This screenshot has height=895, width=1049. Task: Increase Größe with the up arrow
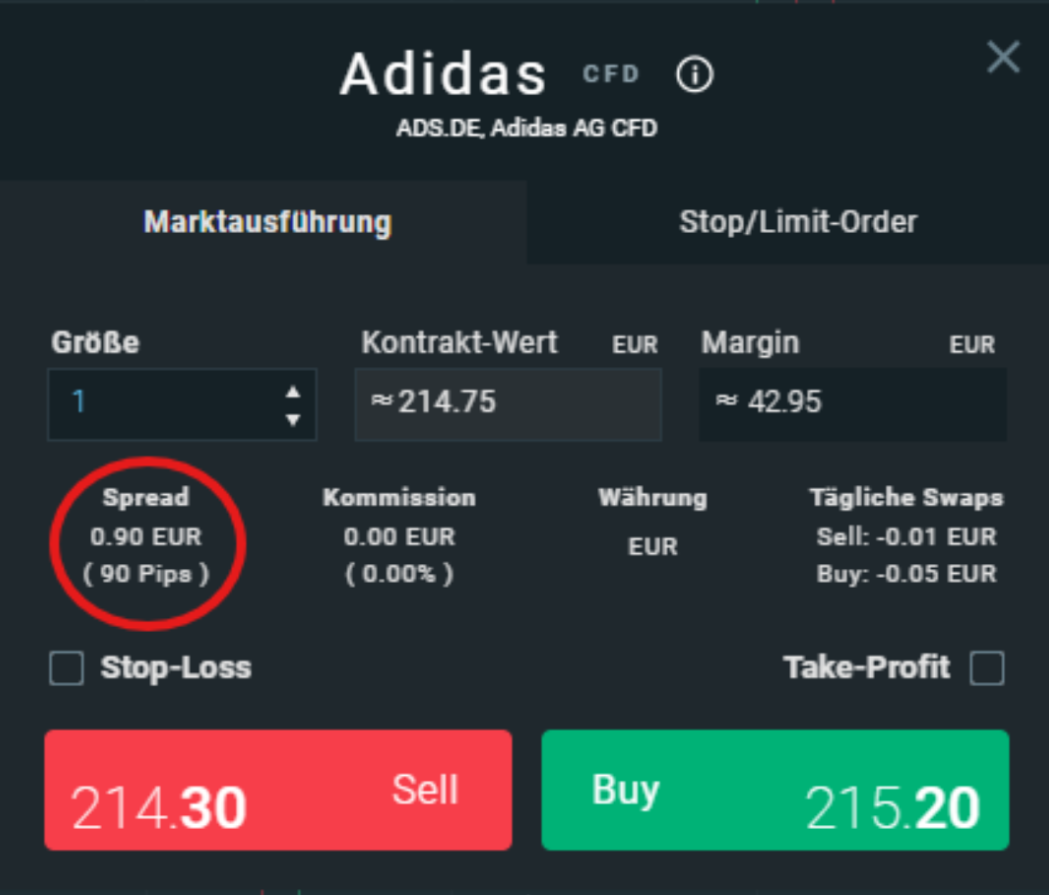point(292,392)
